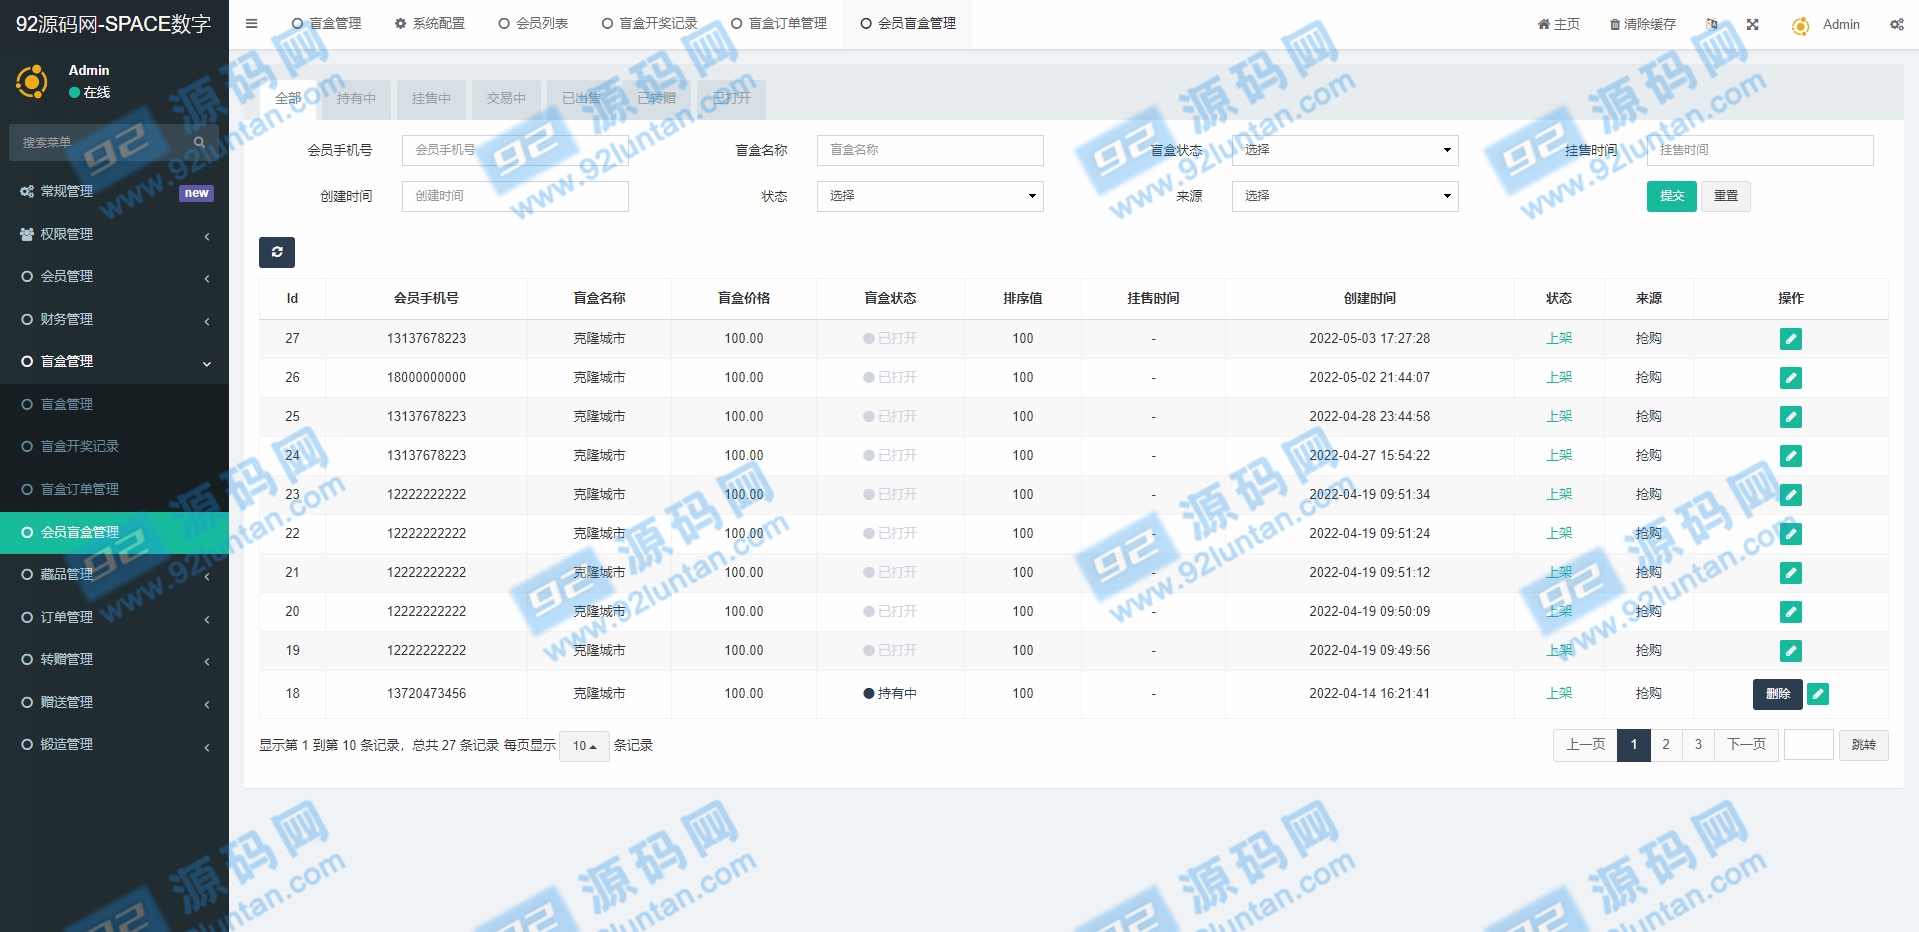Screen dimensions: 1919x932
Task: Expand 财务管理 in the sidebar
Action: pos(114,319)
